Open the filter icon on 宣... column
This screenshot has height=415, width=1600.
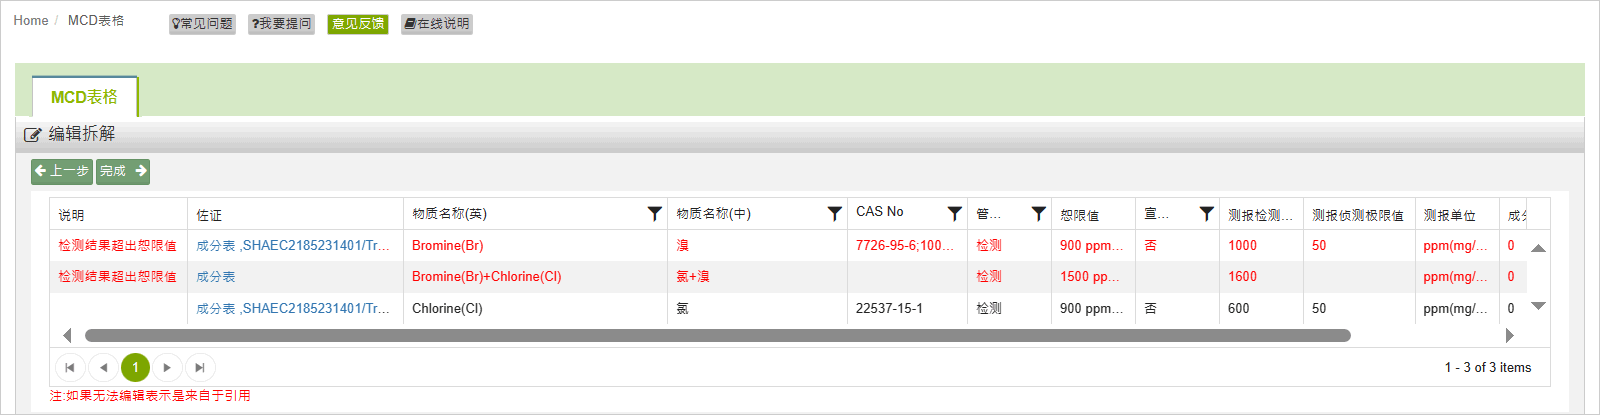pos(1206,213)
